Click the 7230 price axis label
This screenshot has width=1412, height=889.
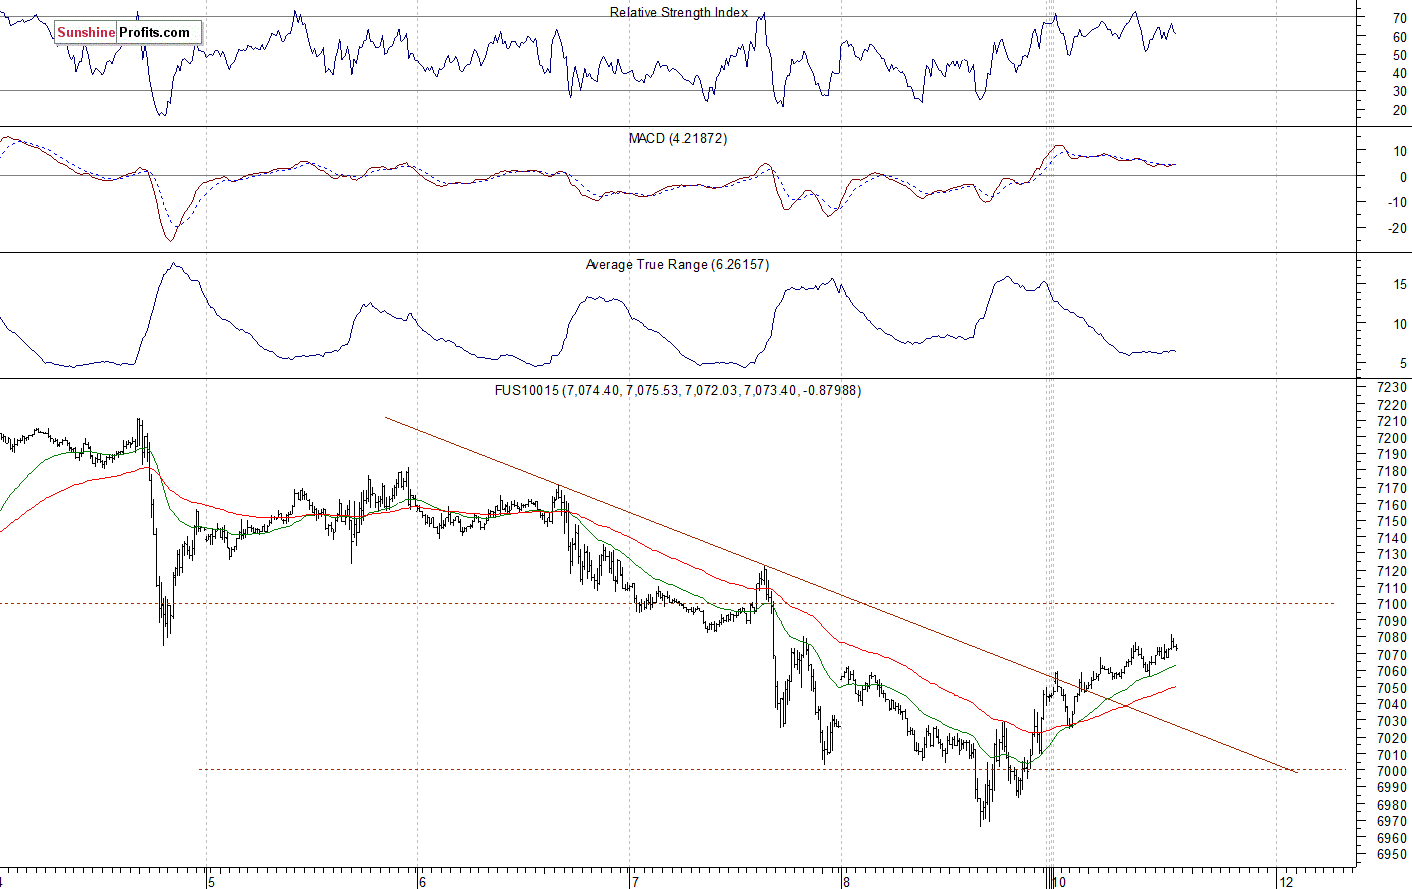coord(1391,388)
